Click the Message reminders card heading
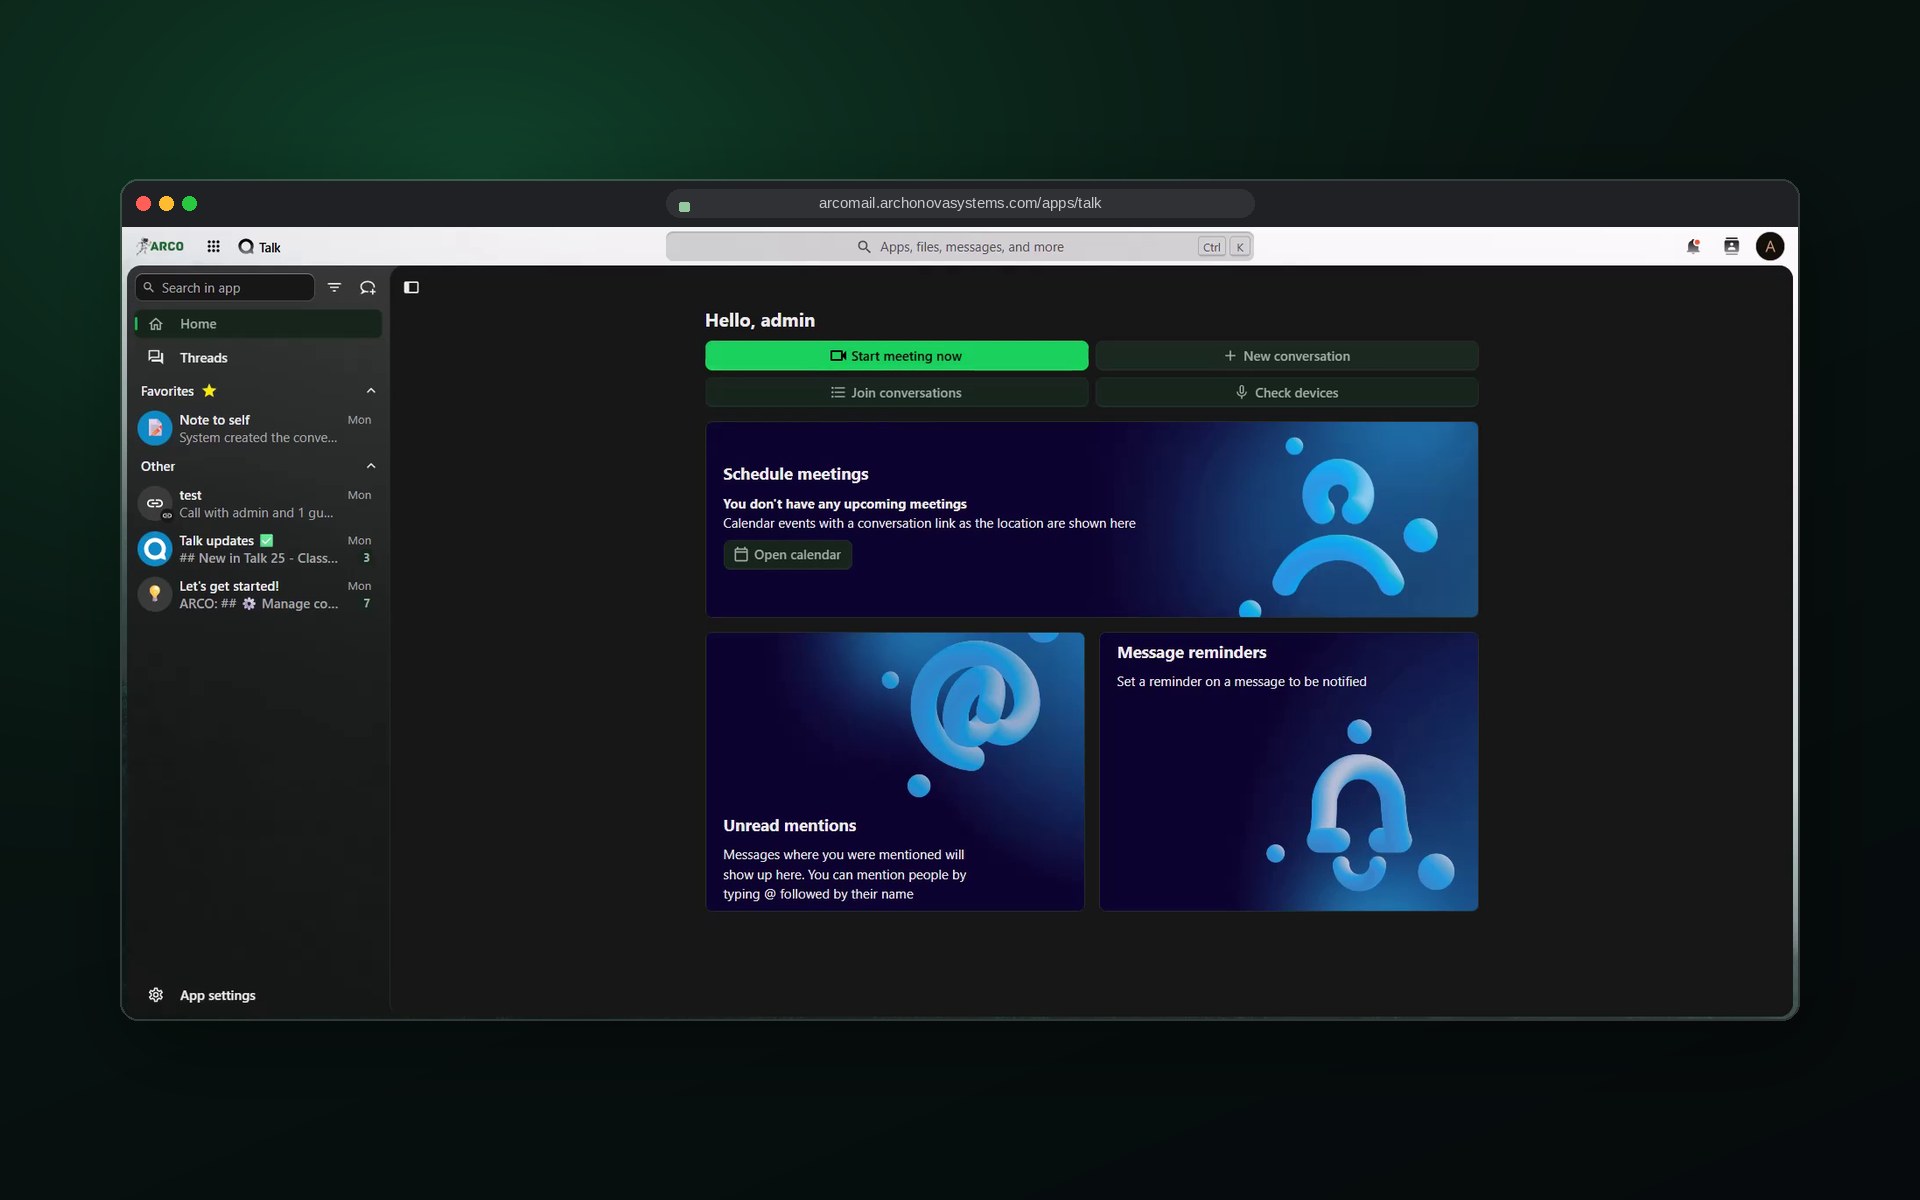Screen dimensions: 1920x1200 [x=1191, y=652]
